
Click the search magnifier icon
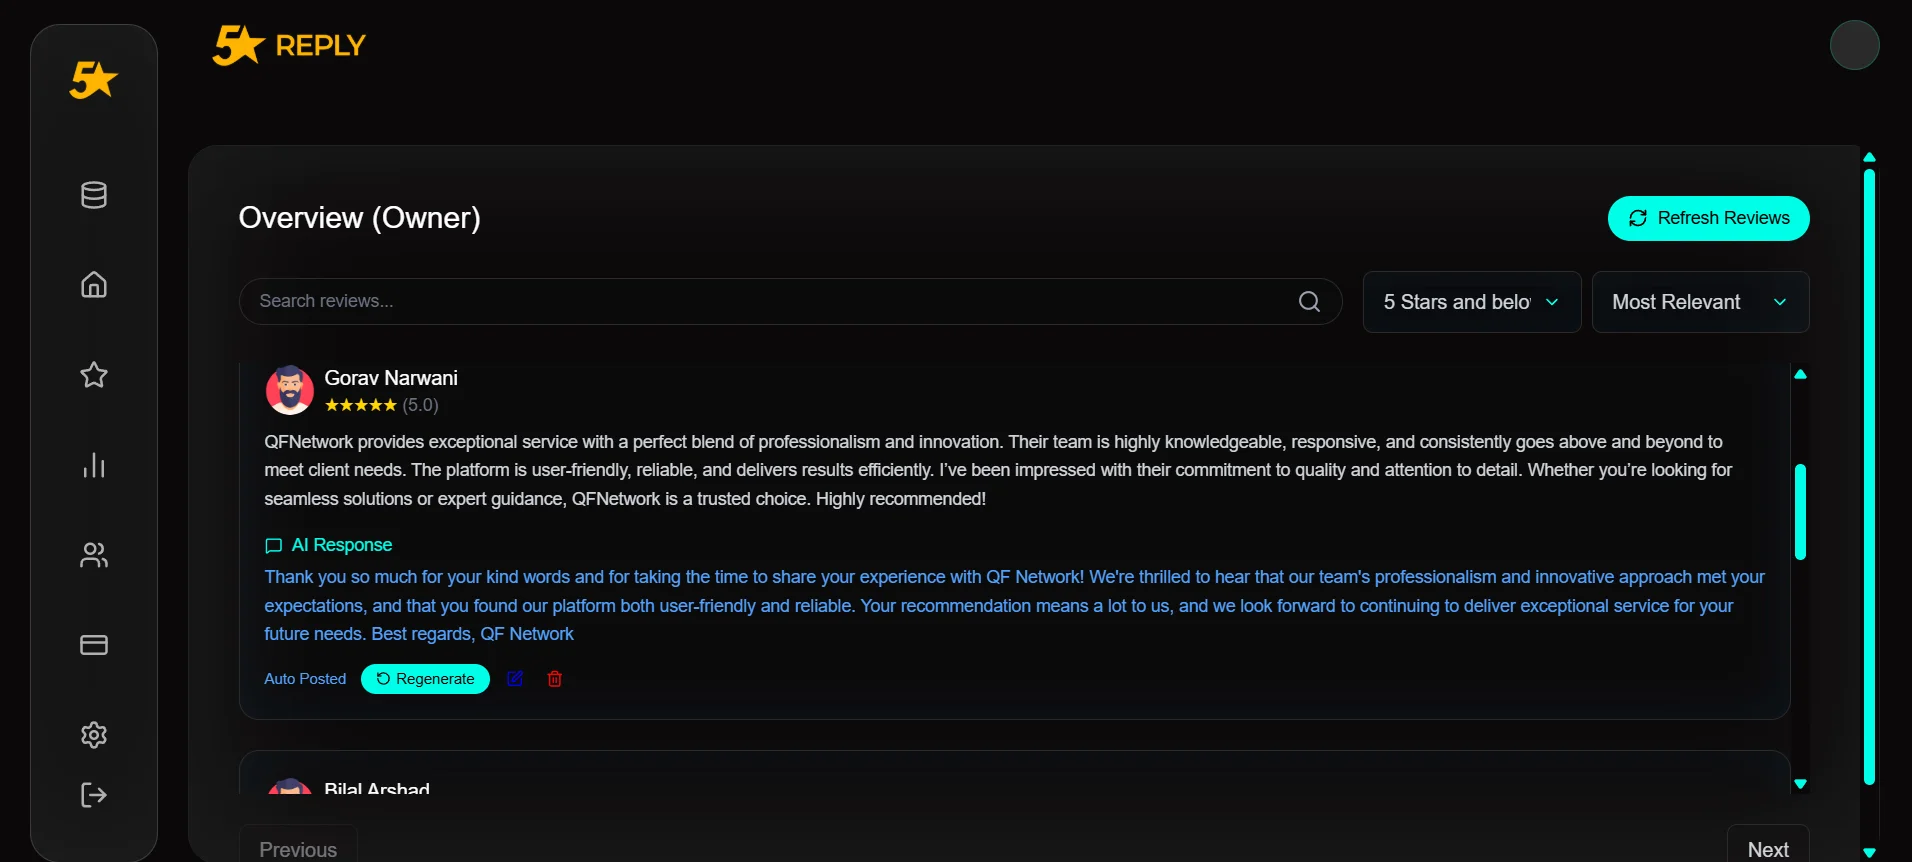click(x=1309, y=301)
